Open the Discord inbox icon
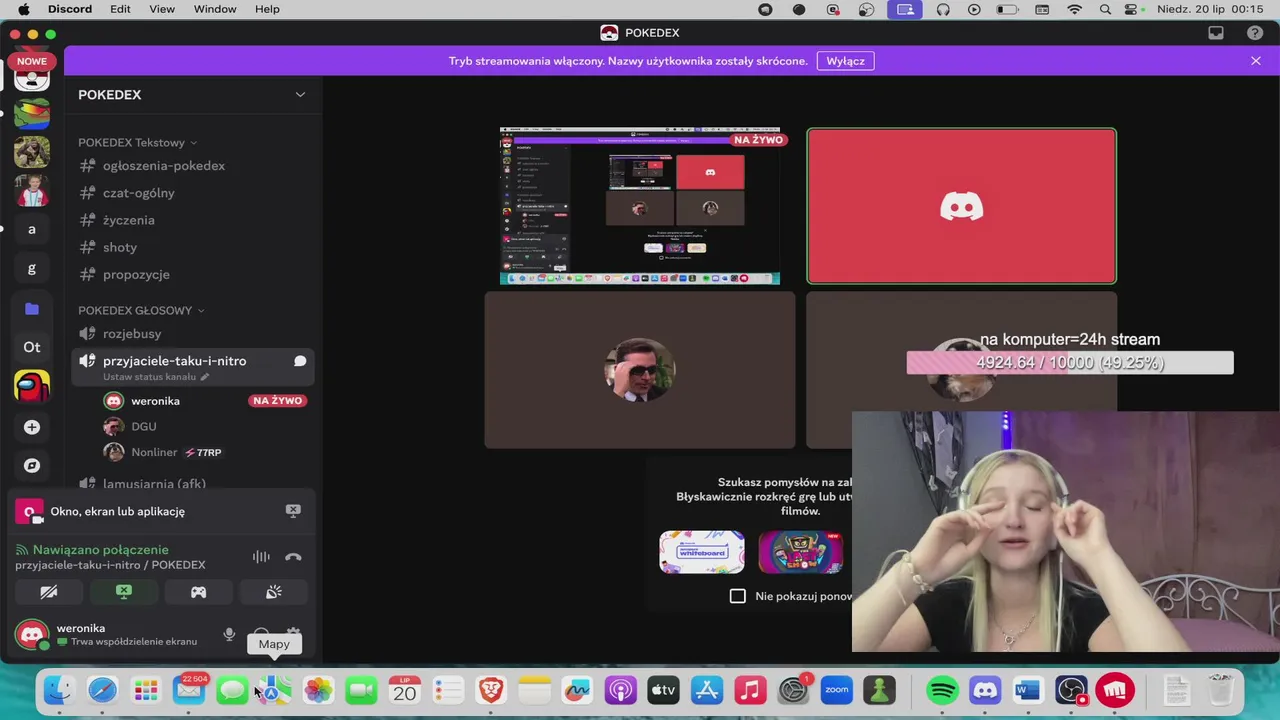The height and width of the screenshot is (720, 1280). pos(1216,33)
